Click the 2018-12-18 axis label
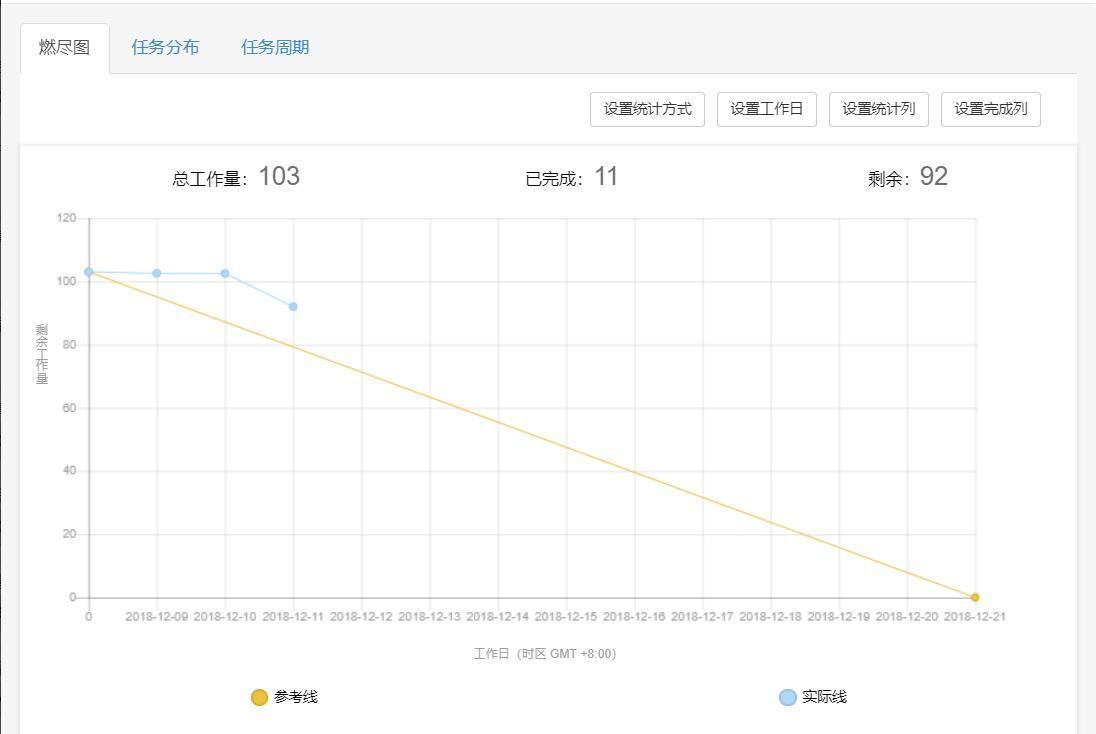The image size is (1096, 734). [770, 617]
